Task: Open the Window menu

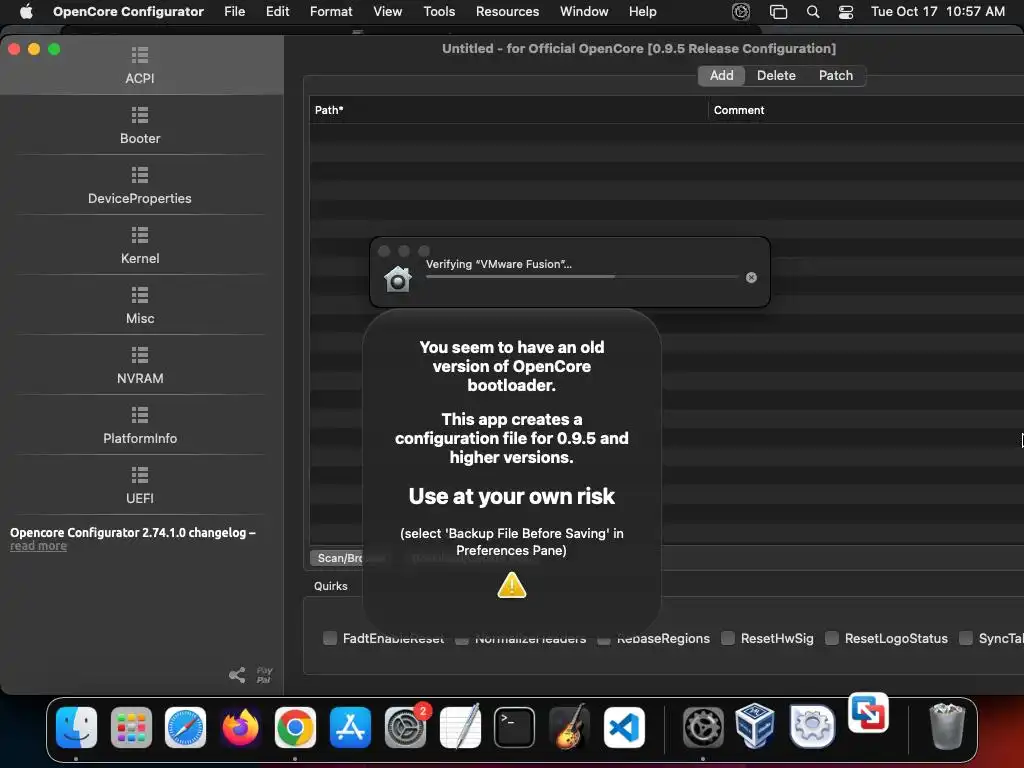Action: [x=584, y=12]
